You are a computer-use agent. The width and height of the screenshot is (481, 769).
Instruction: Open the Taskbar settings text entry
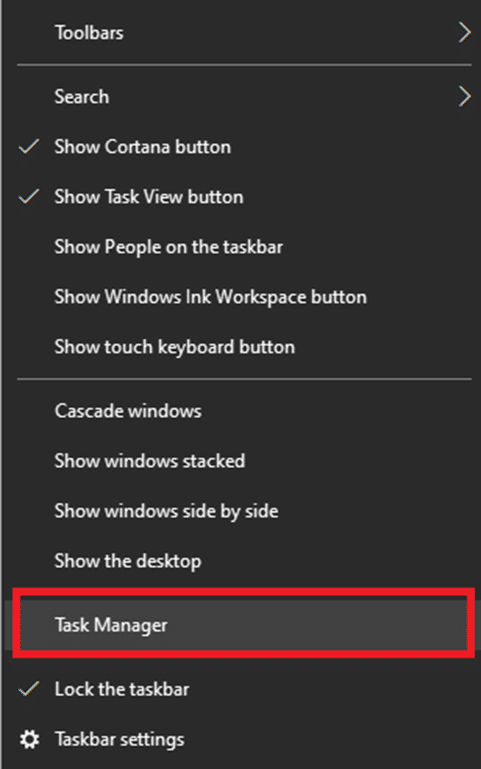(120, 739)
